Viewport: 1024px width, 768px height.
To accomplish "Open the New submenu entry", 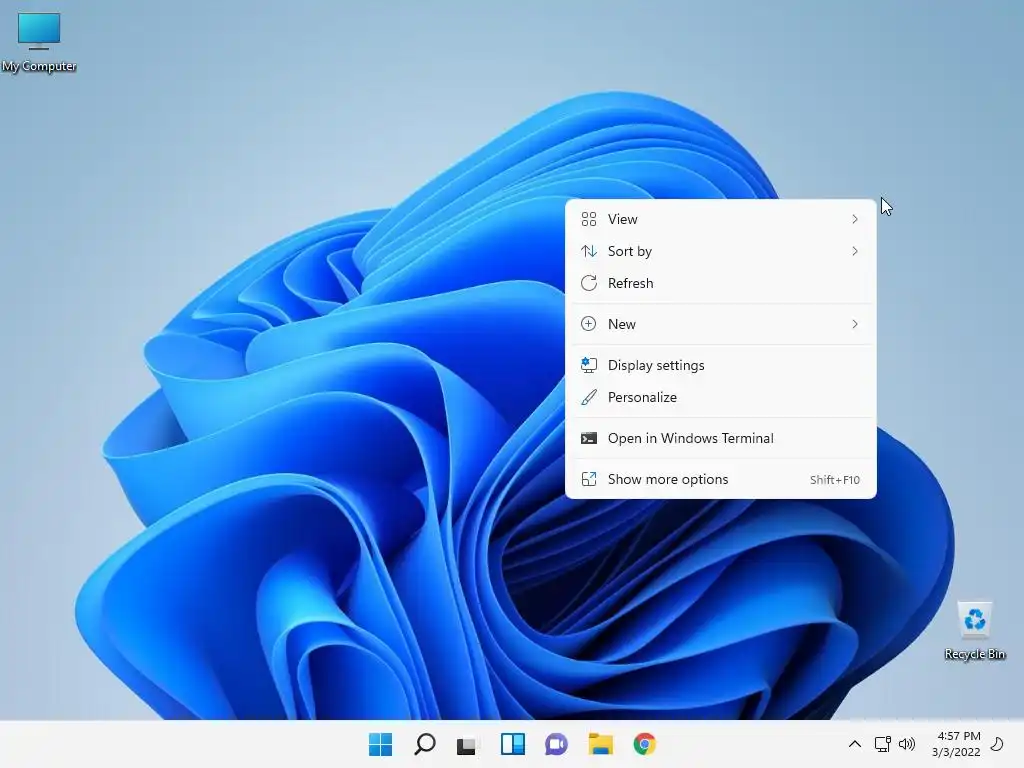I will point(720,325).
